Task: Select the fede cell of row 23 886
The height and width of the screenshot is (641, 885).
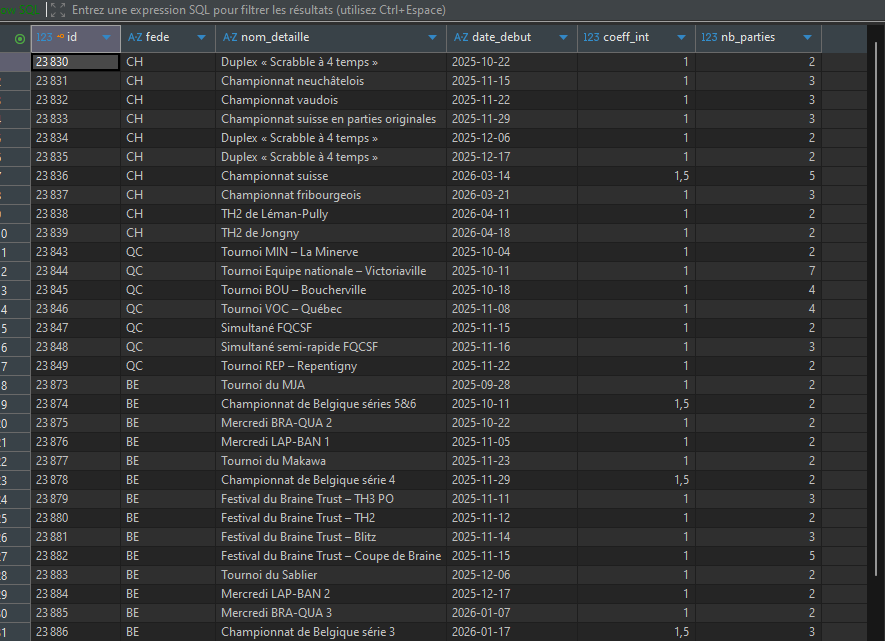Action: 167,632
